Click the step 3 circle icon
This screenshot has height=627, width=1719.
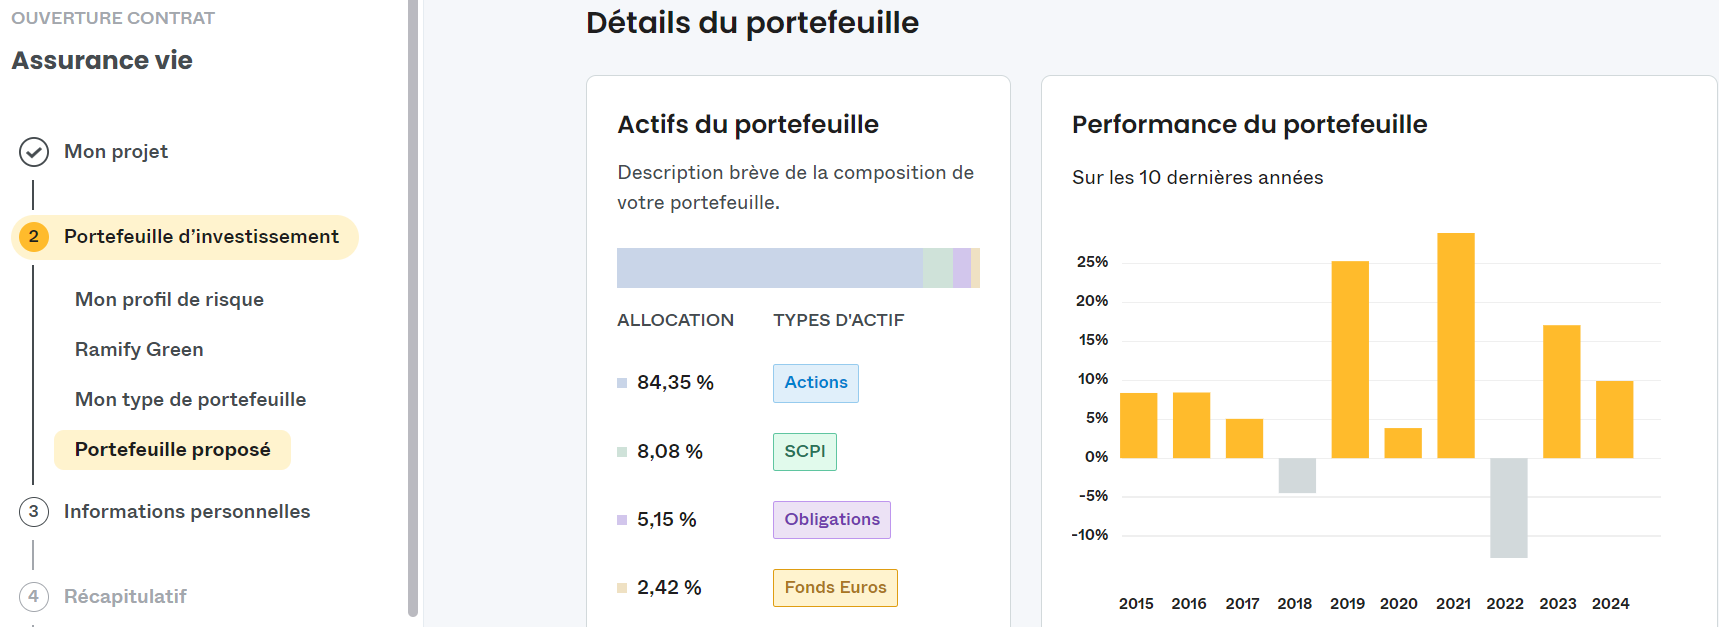click(x=34, y=512)
